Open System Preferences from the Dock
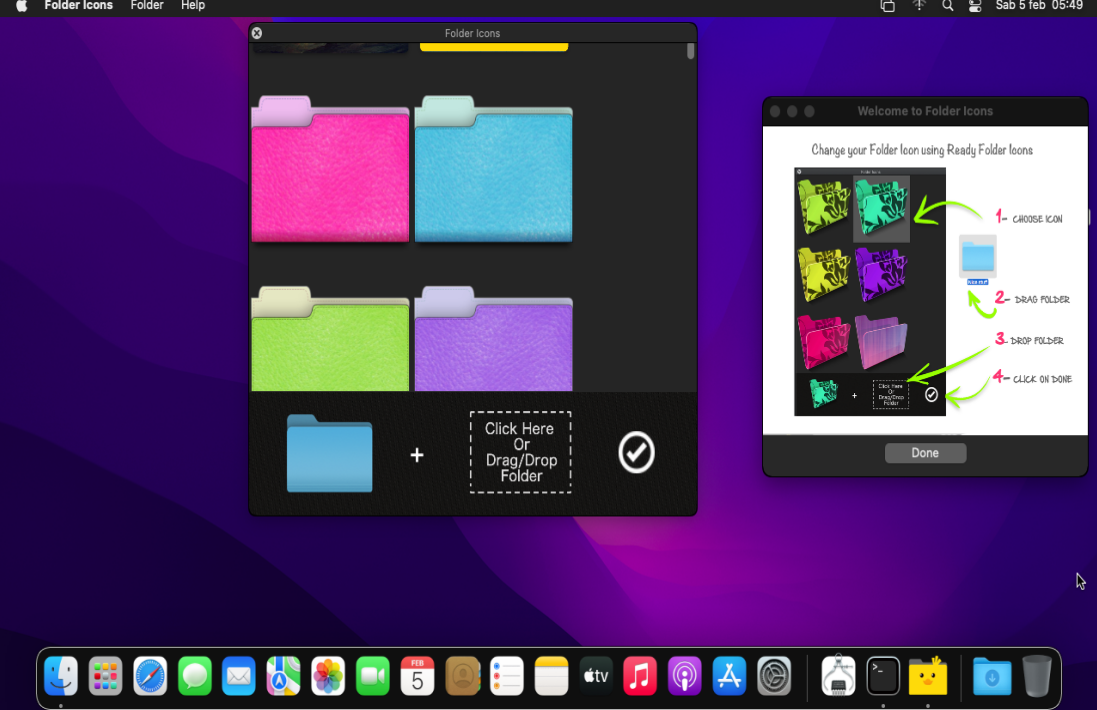The image size is (1097, 710). point(774,676)
